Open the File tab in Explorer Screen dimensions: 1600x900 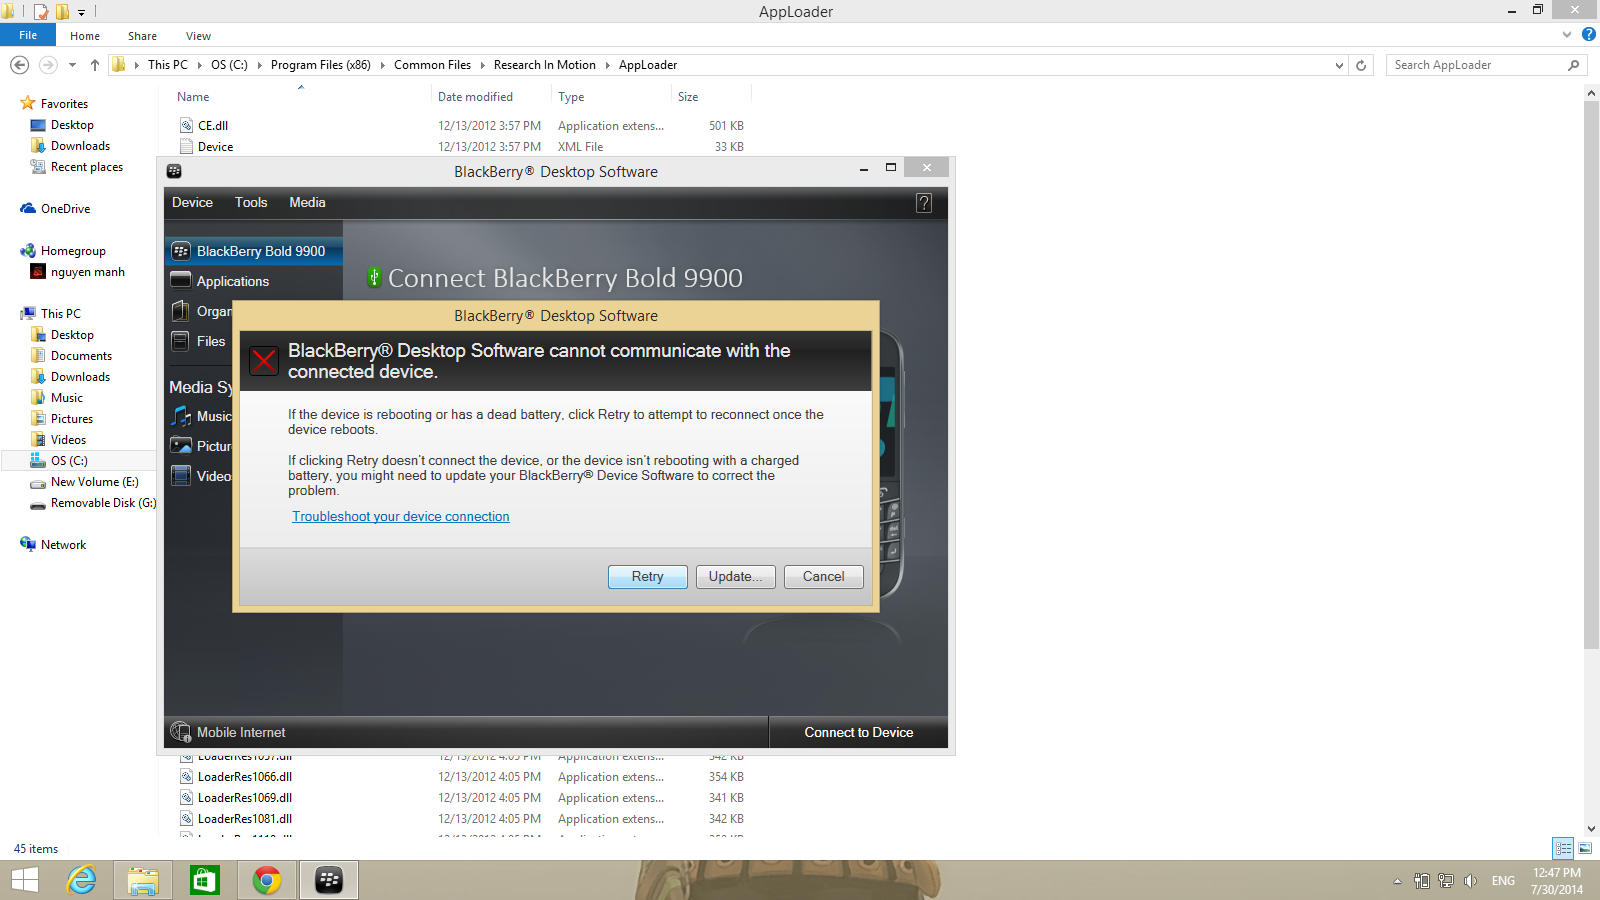(x=28, y=35)
